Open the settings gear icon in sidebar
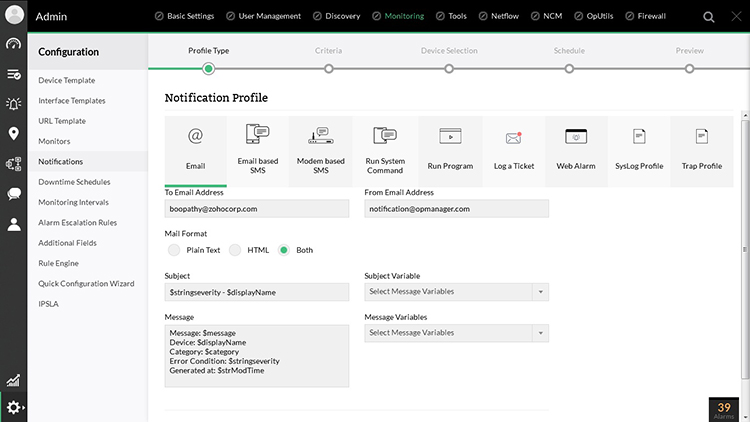The width and height of the screenshot is (750, 422). 14,407
